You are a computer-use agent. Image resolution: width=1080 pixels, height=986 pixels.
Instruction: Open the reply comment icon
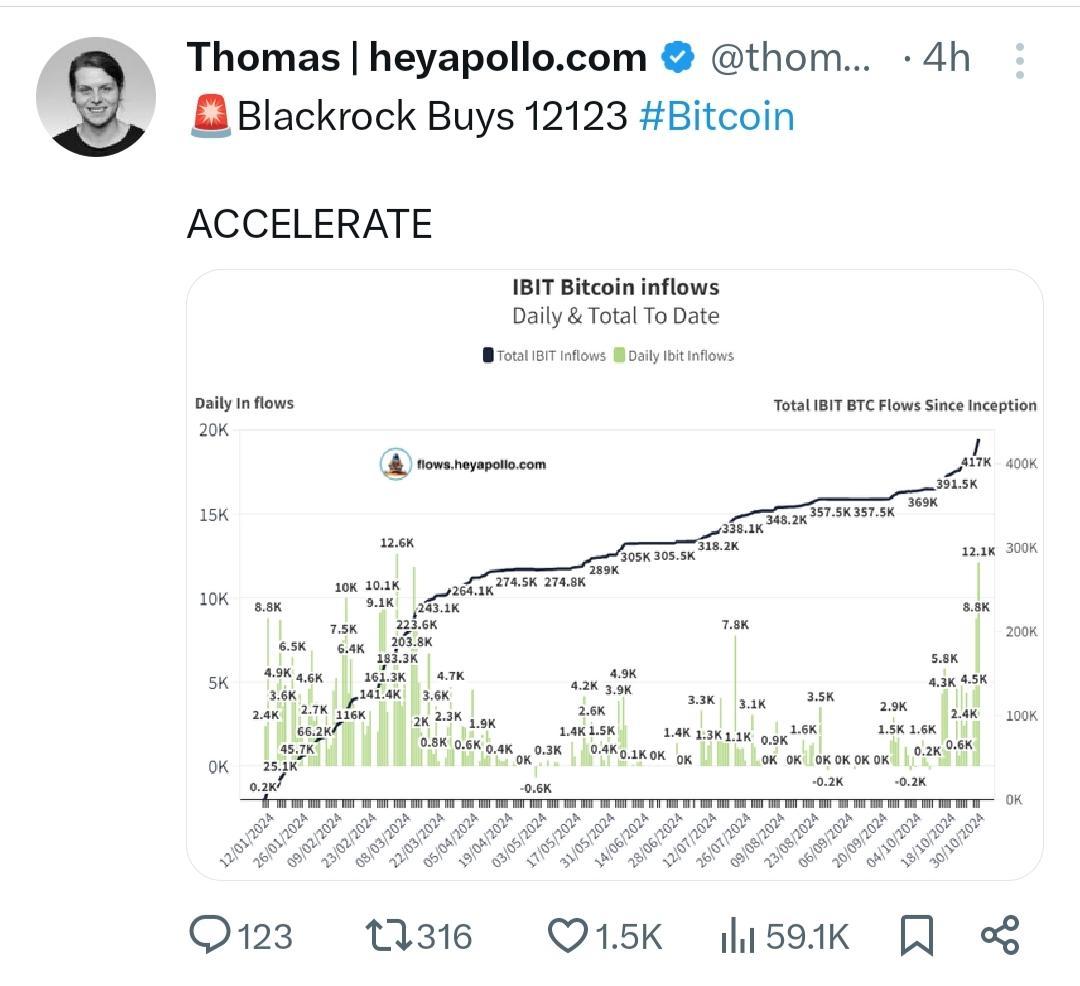[x=210, y=935]
